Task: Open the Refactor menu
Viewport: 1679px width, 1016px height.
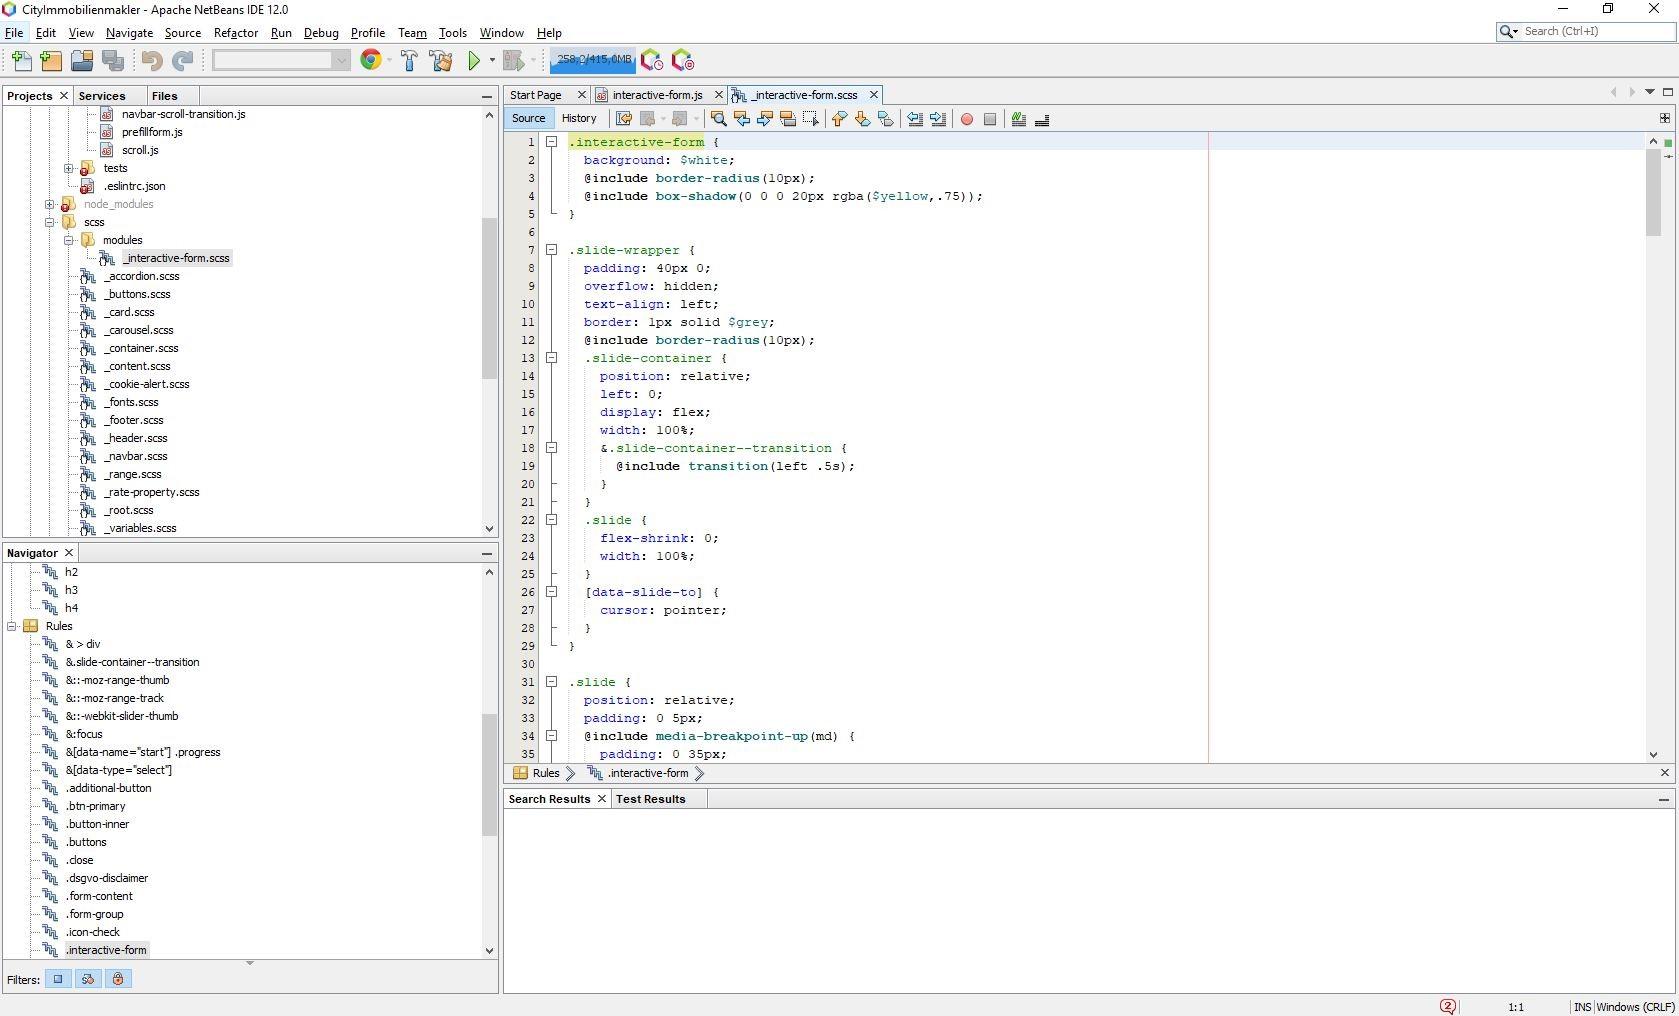Action: (x=235, y=33)
